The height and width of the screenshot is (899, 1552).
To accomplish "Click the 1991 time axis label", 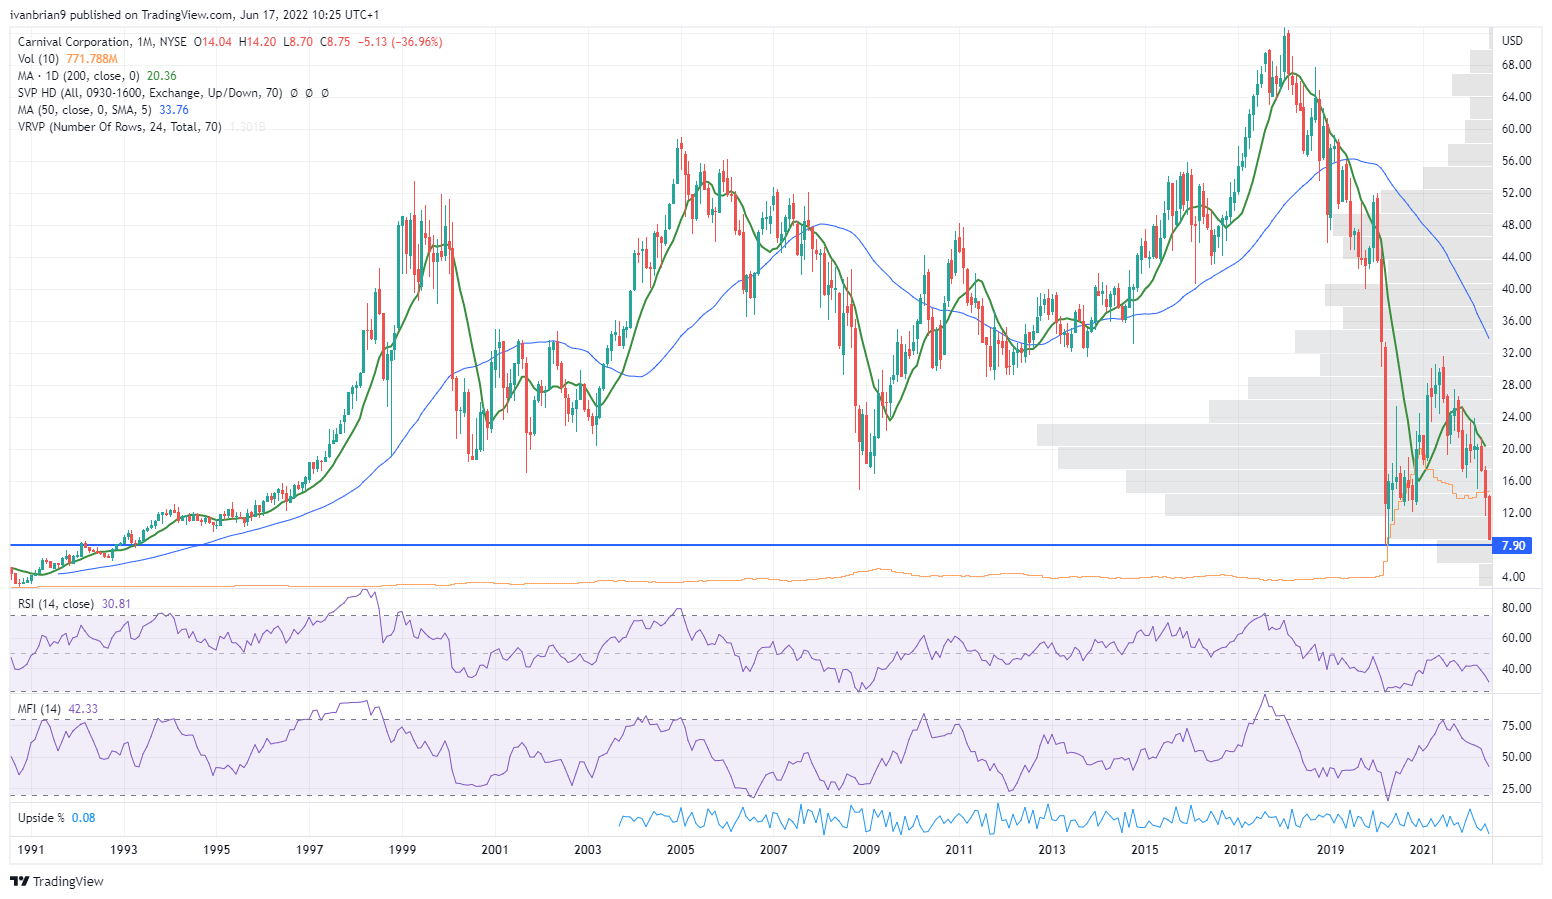I will pyautogui.click(x=31, y=850).
